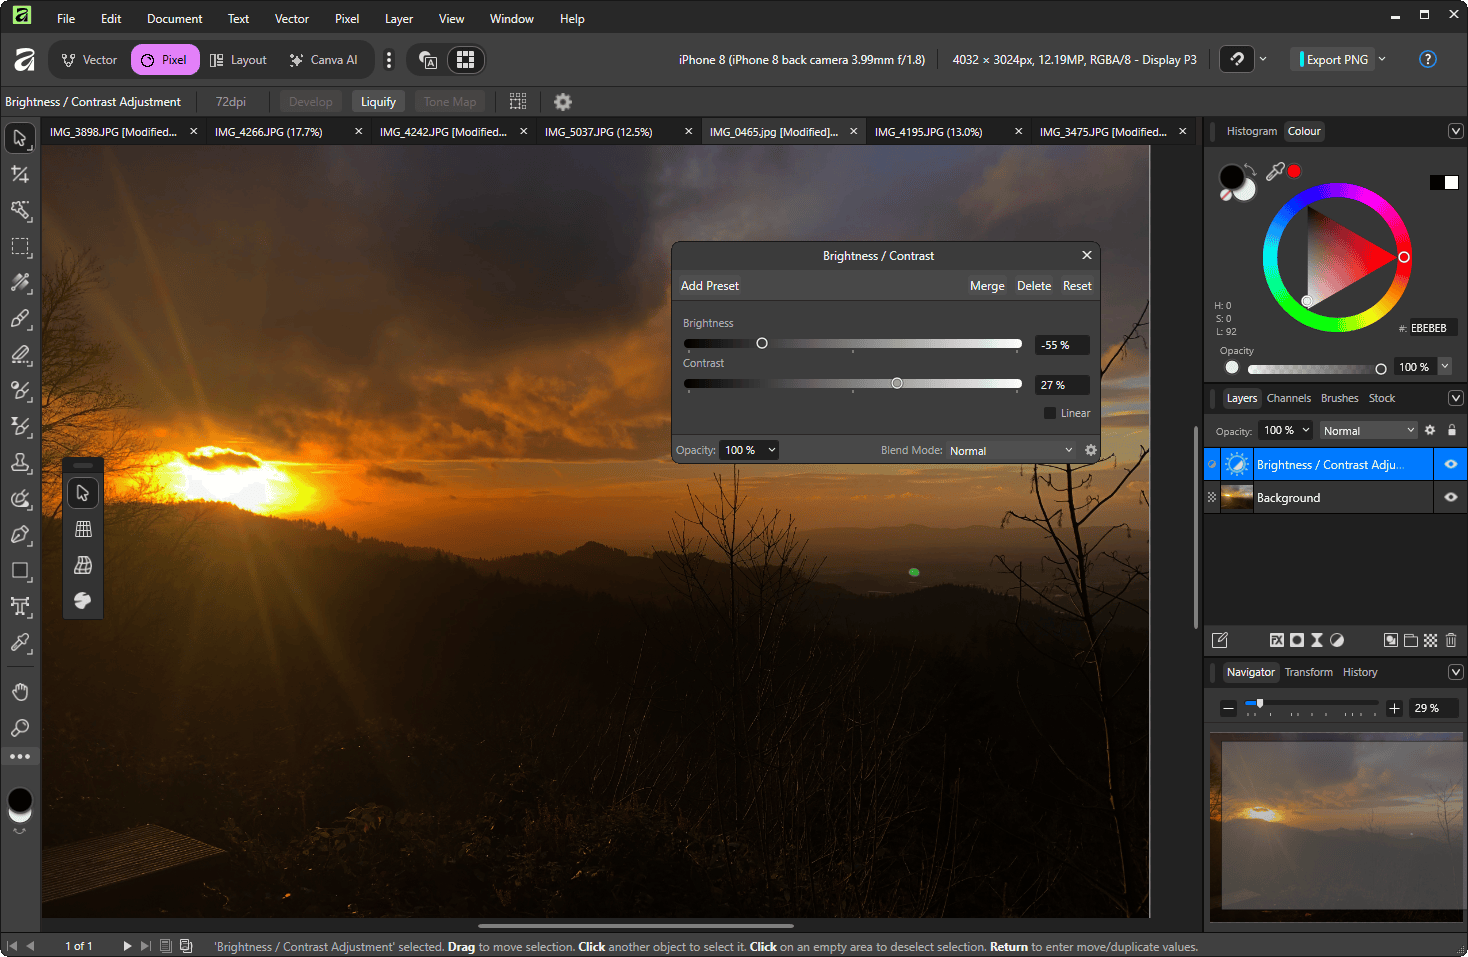Screen dimensions: 1468x957
Task: Open the layer blend mode Normal dropdown
Action: [1368, 431]
